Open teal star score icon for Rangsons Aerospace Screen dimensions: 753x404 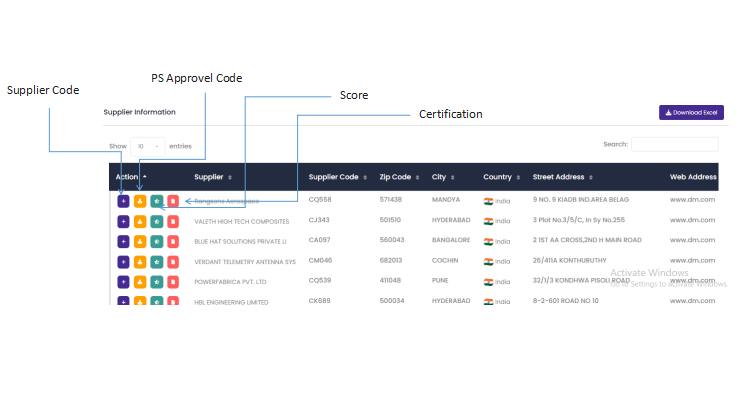pos(157,201)
